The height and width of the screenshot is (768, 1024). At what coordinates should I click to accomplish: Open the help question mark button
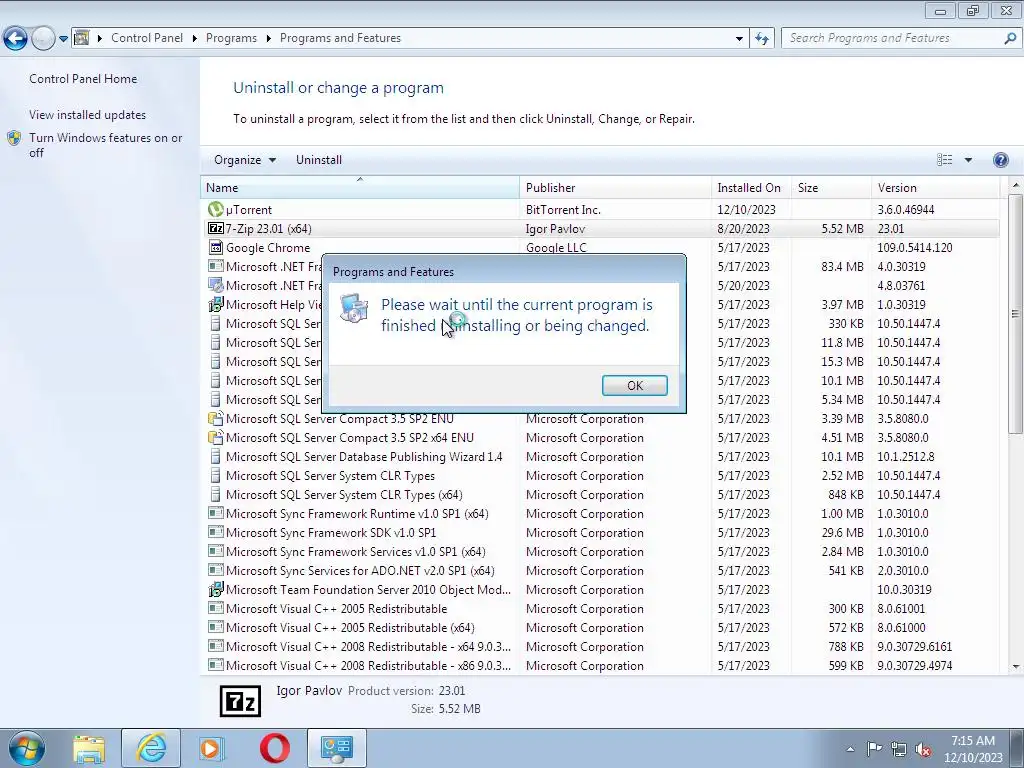[x=1000, y=160]
